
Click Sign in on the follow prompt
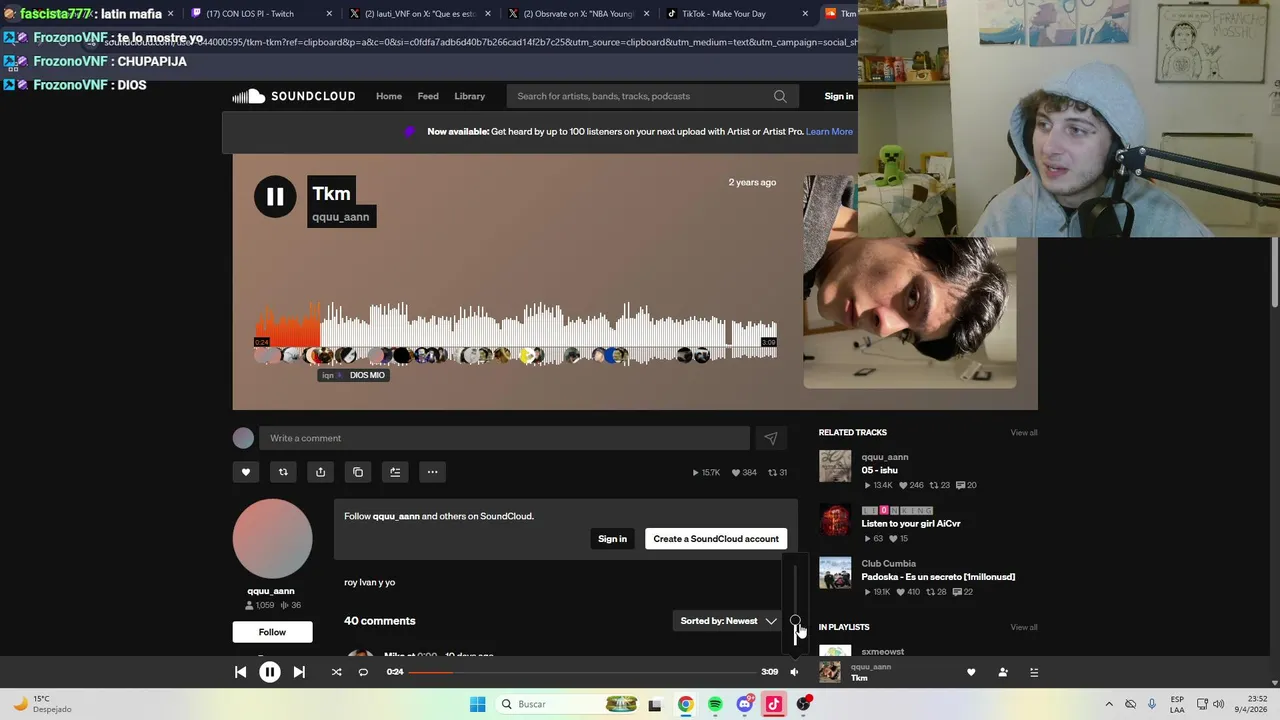click(612, 539)
